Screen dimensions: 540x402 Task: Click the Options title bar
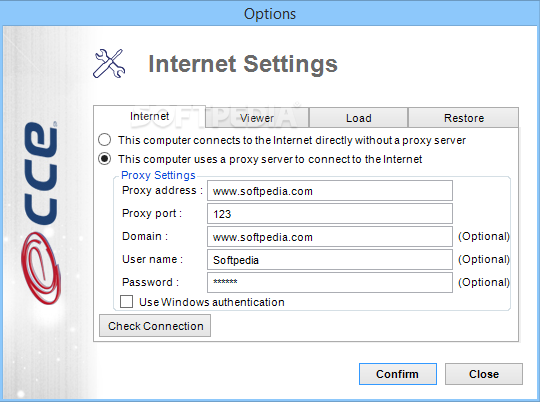270,13
